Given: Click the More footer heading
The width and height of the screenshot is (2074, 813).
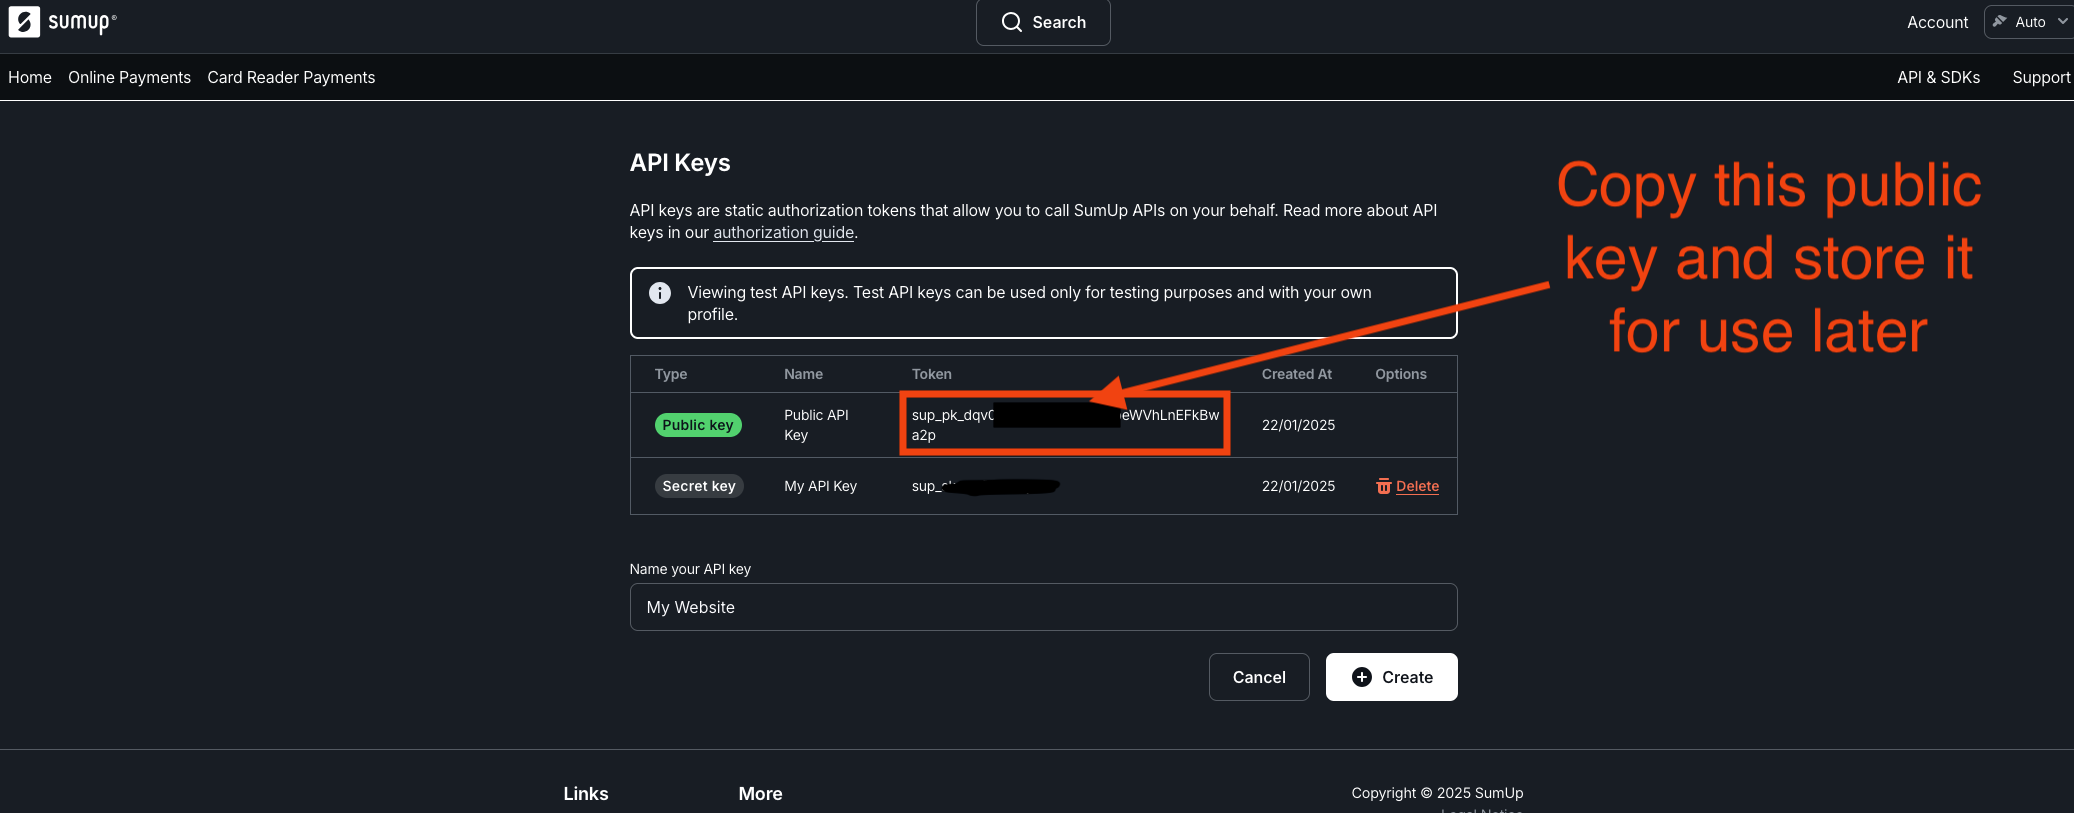Looking at the screenshot, I should (760, 793).
